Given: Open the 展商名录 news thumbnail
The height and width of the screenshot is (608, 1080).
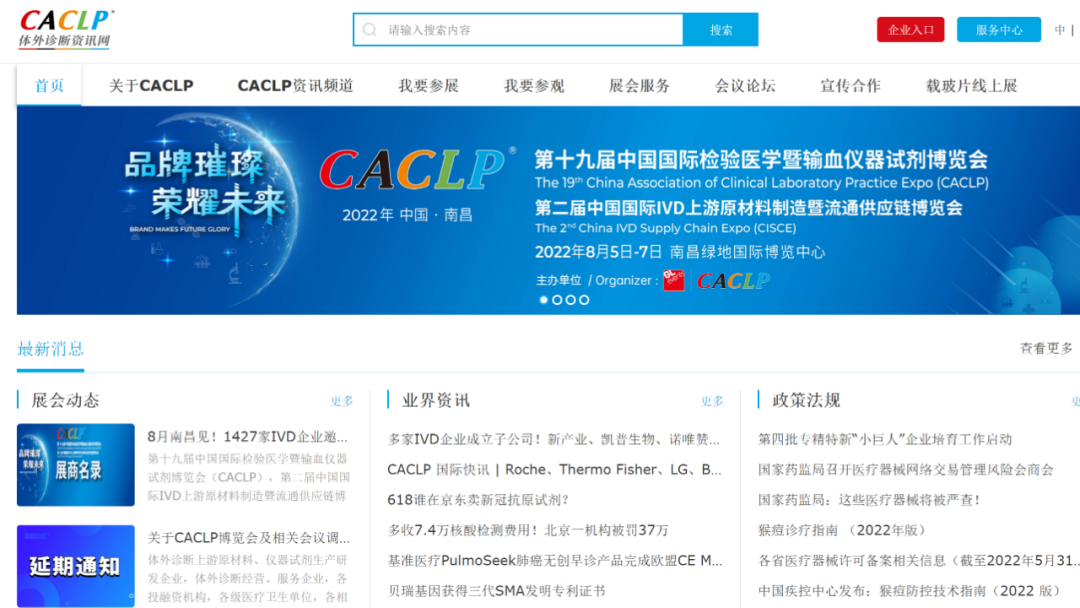Looking at the screenshot, I should coord(76,465).
